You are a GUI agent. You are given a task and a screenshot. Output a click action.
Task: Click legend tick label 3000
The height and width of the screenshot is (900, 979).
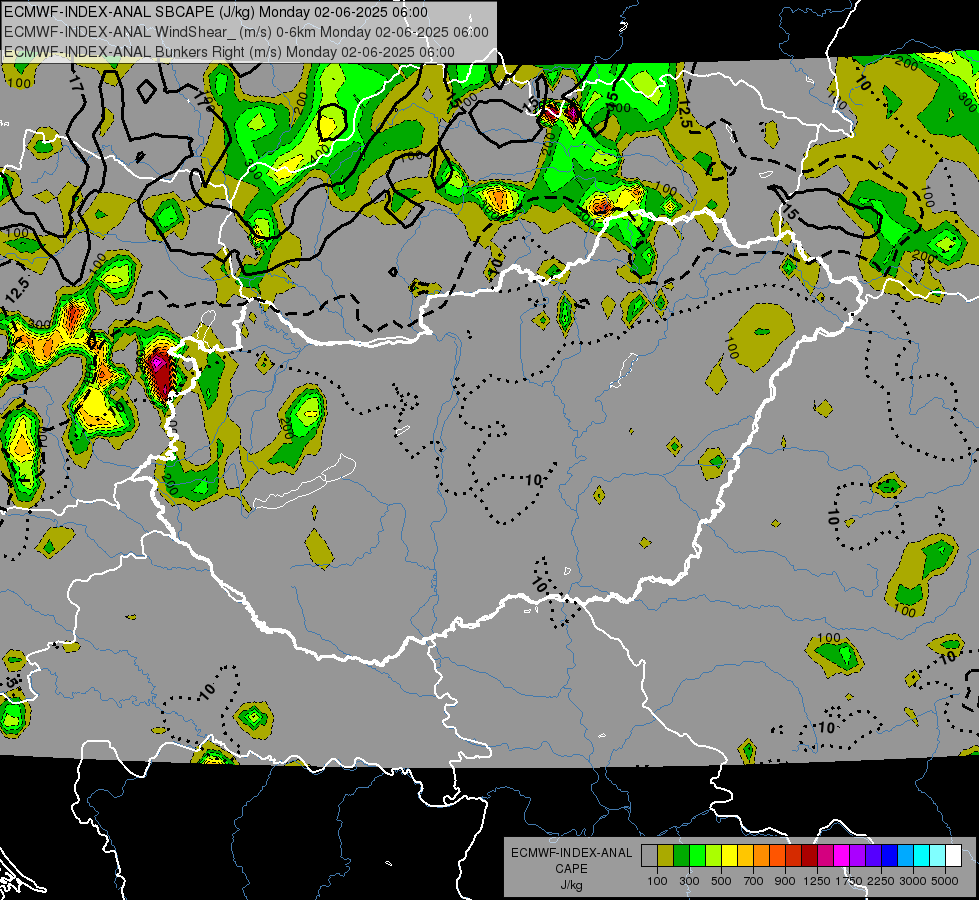pos(913,881)
